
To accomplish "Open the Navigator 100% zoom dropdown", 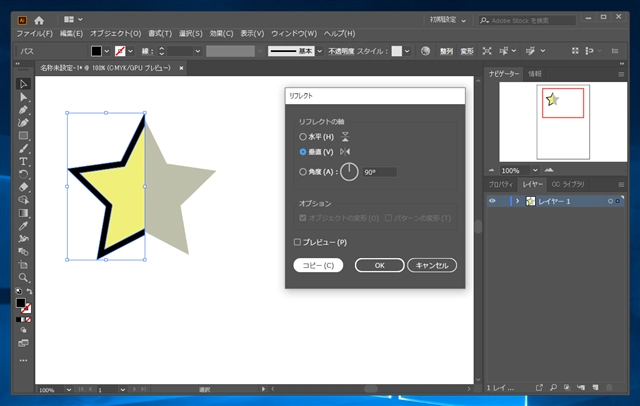I will tap(535, 170).
